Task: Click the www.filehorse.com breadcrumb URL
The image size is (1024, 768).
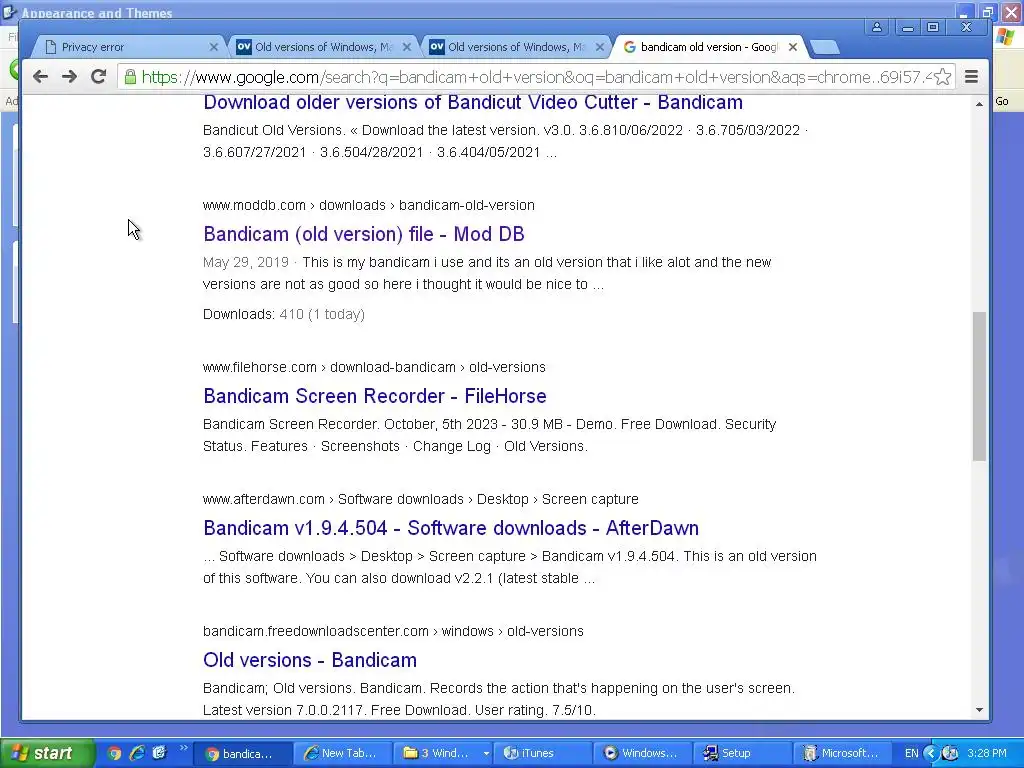Action: click(374, 367)
